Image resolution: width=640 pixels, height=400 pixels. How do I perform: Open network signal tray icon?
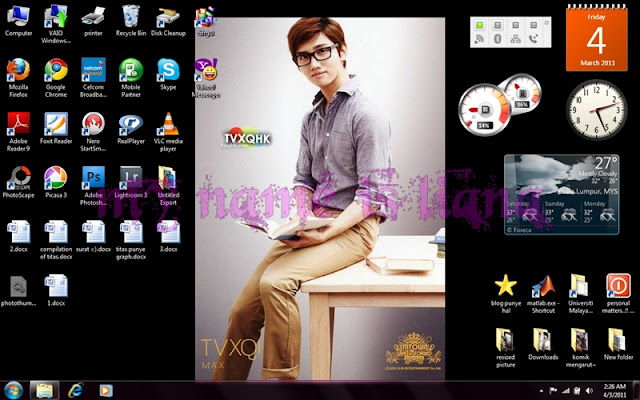click(x=565, y=391)
